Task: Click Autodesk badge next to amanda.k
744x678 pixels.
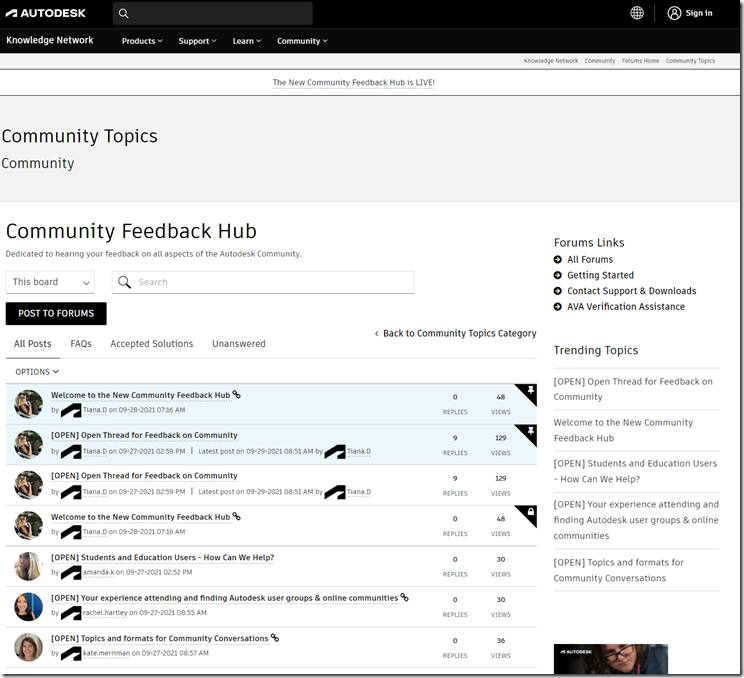Action: pyautogui.click(x=71, y=573)
